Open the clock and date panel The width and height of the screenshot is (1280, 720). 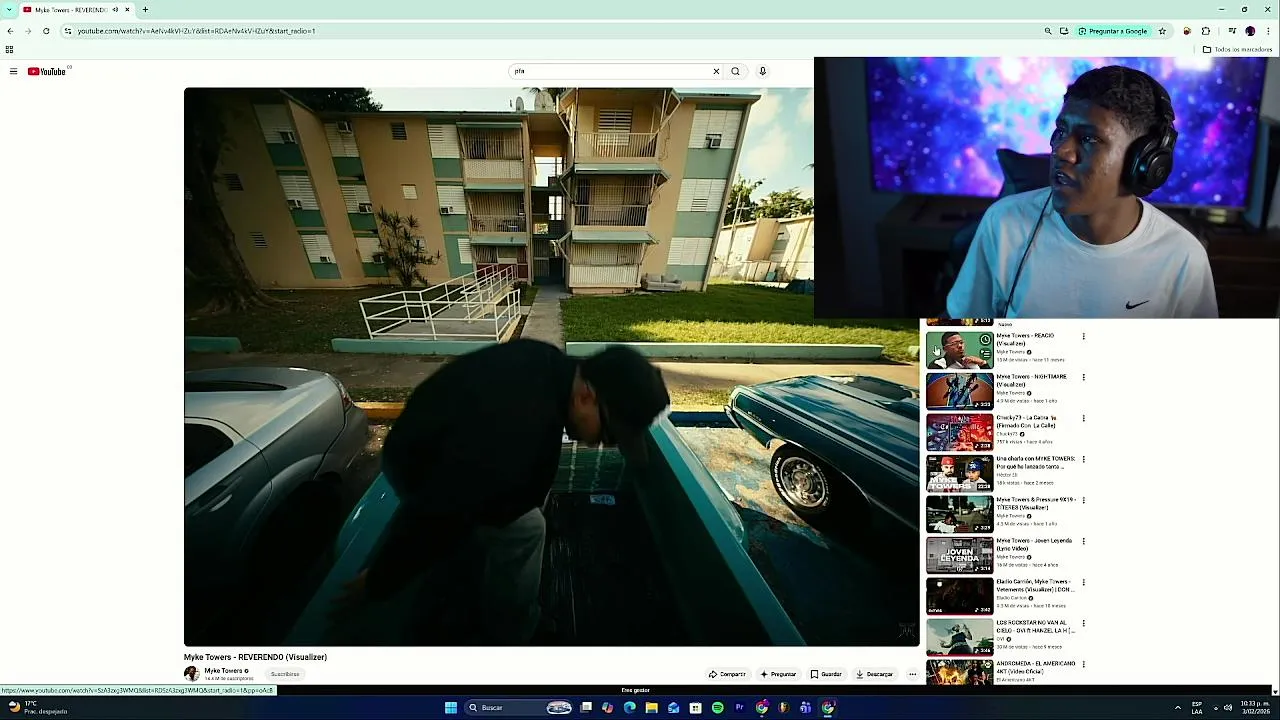[x=1255, y=708]
